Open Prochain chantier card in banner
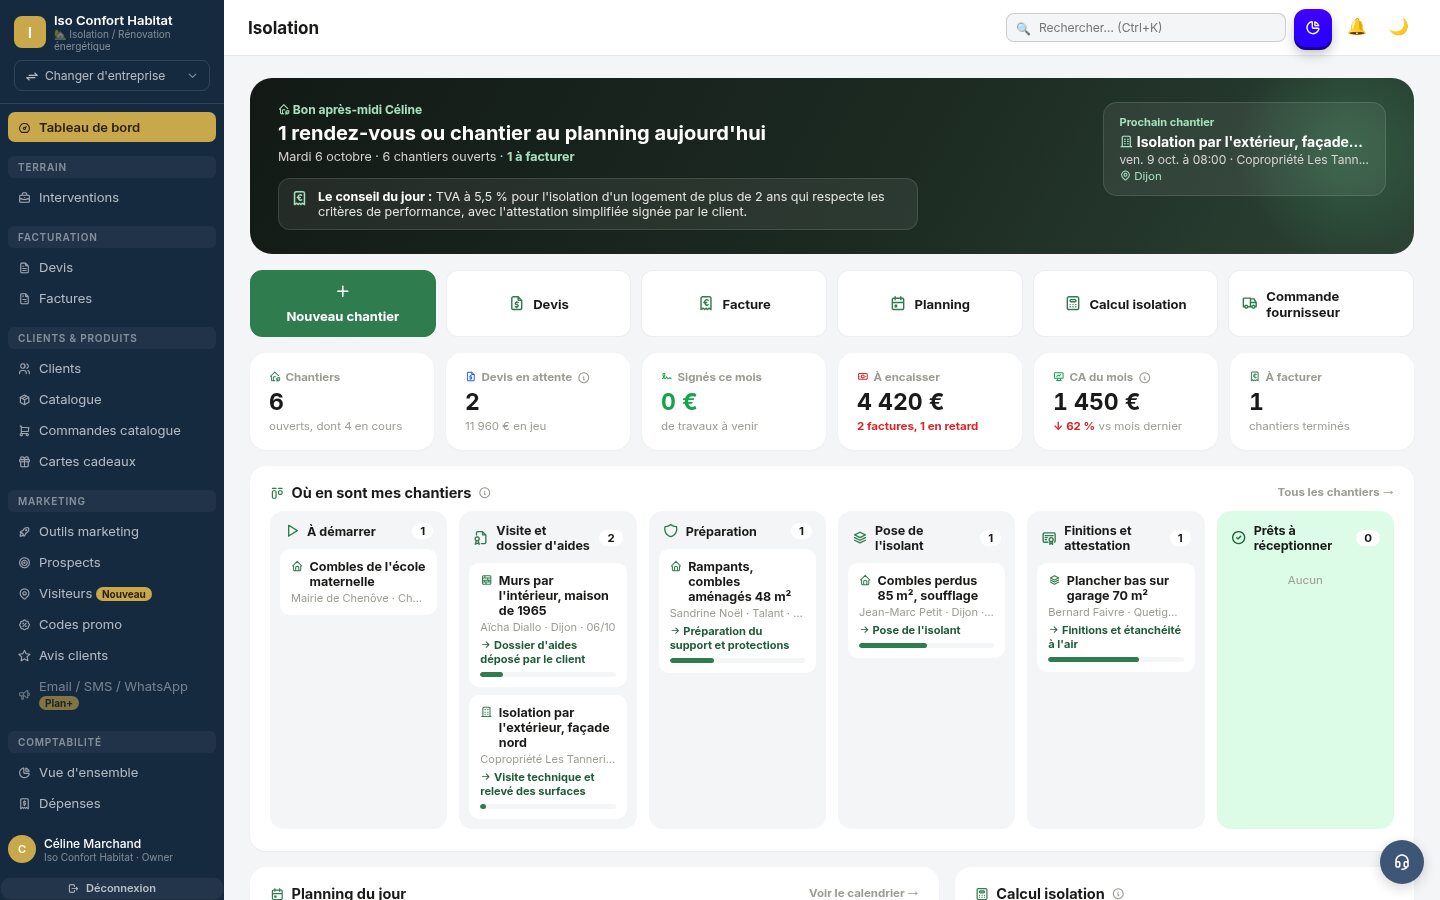 [x=1244, y=149]
